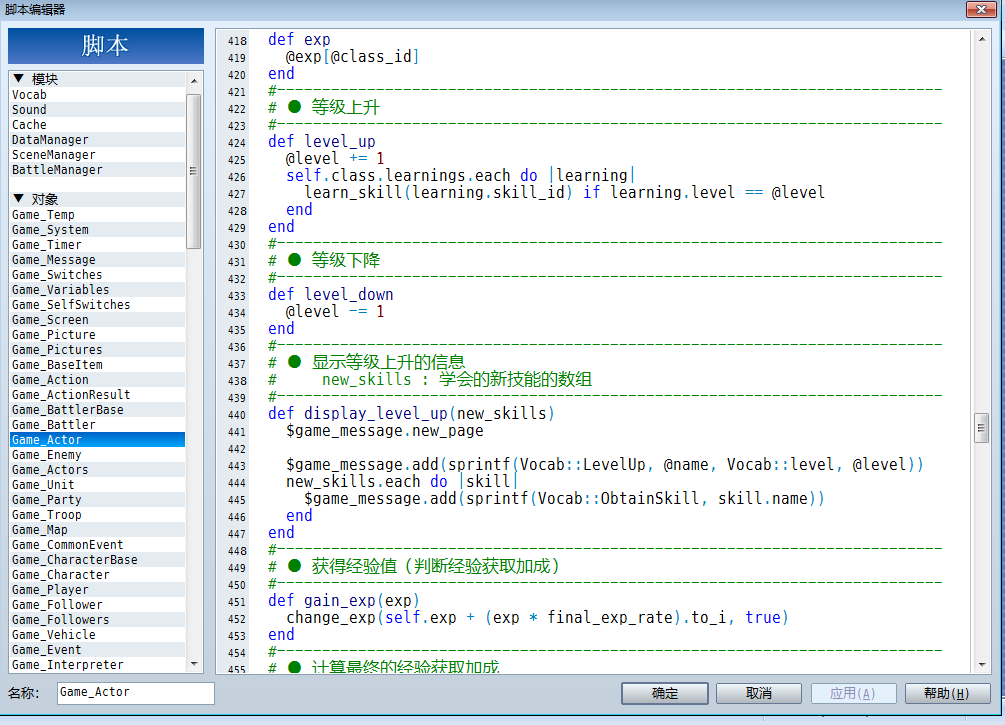
Task: Collapse the 模块 section triangle
Action: pyautogui.click(x=19, y=79)
